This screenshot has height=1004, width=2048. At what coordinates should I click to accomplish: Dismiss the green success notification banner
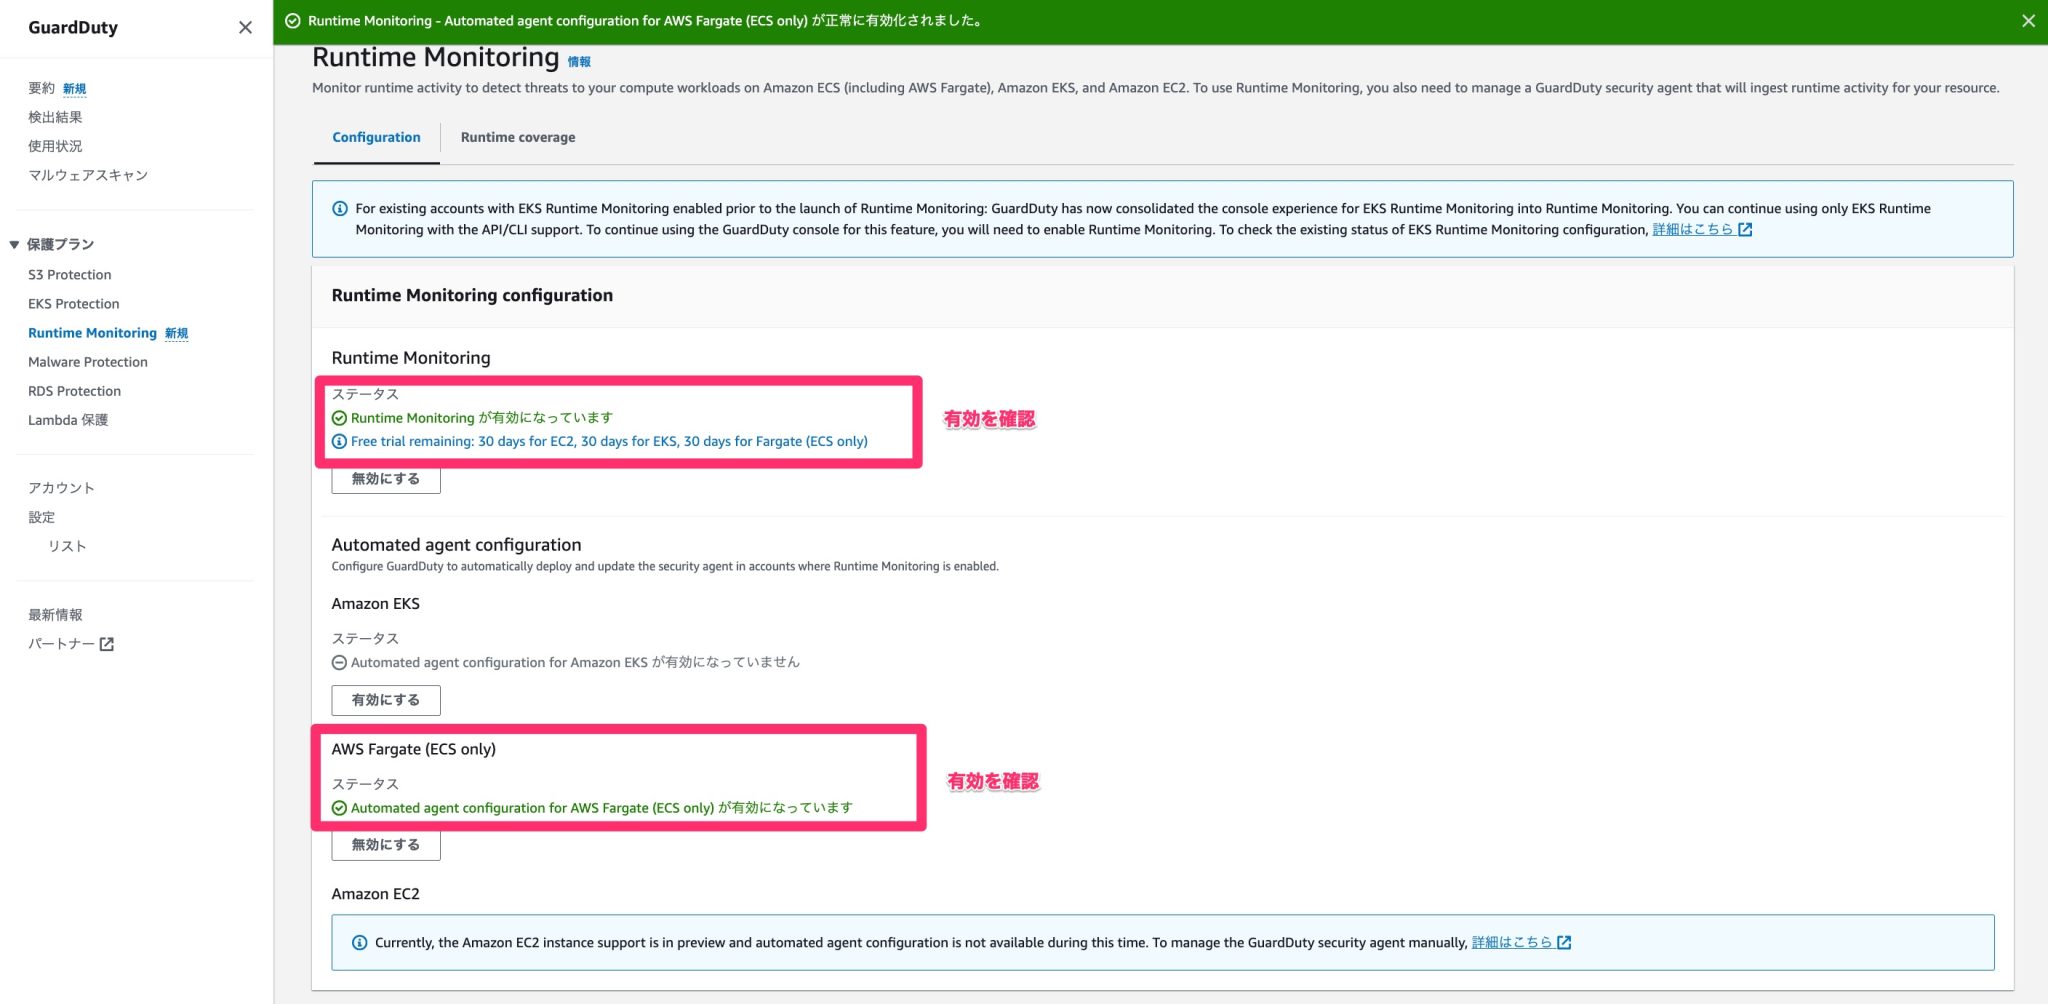(2030, 17)
